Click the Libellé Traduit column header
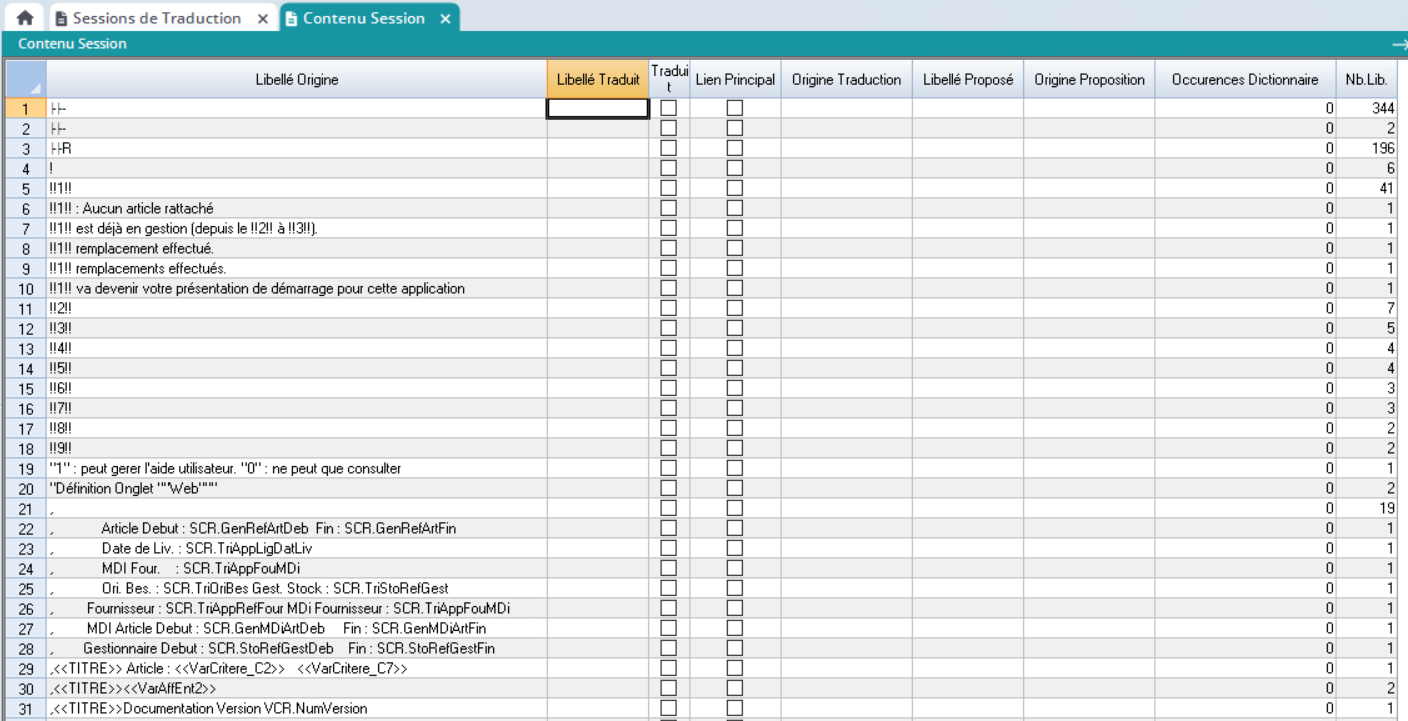The width and height of the screenshot is (1408, 721). [x=597, y=80]
